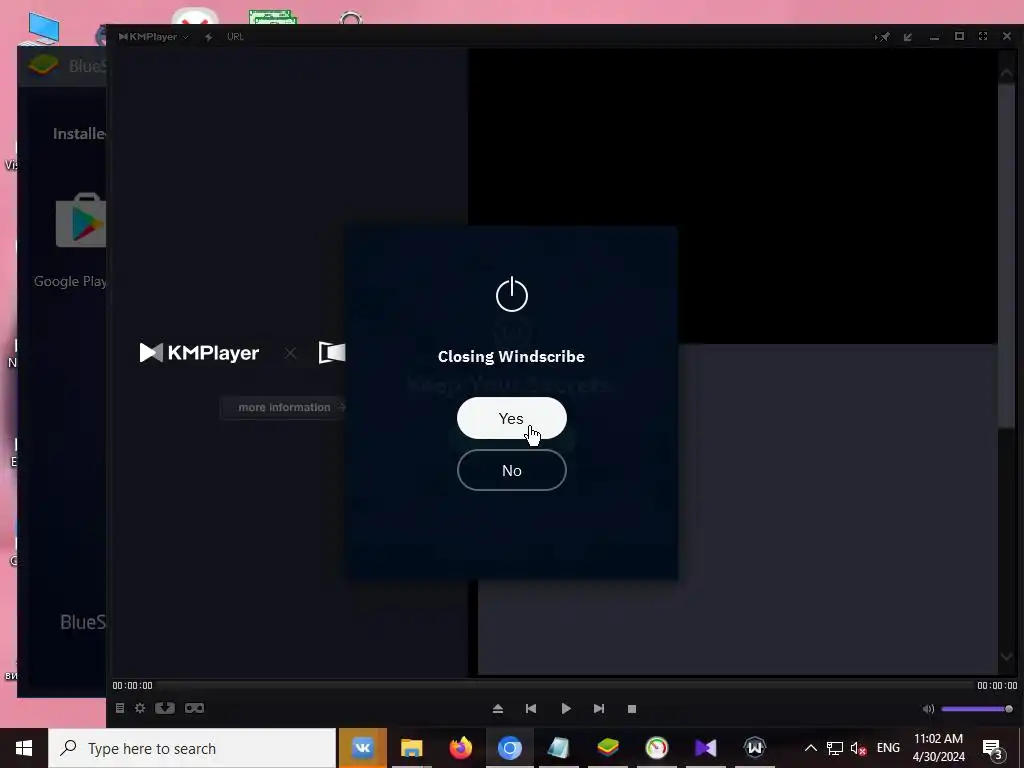Decline closing Windscribe with No

511,470
